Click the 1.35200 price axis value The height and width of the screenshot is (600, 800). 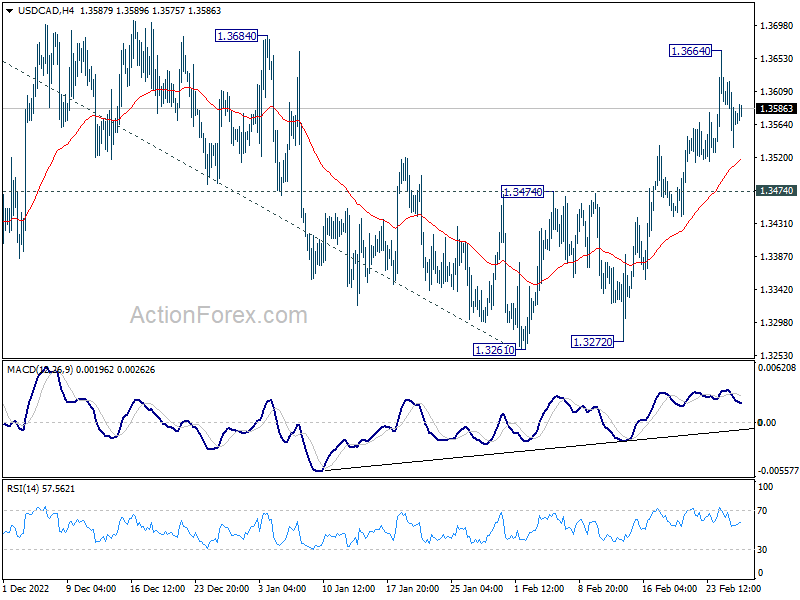777,158
